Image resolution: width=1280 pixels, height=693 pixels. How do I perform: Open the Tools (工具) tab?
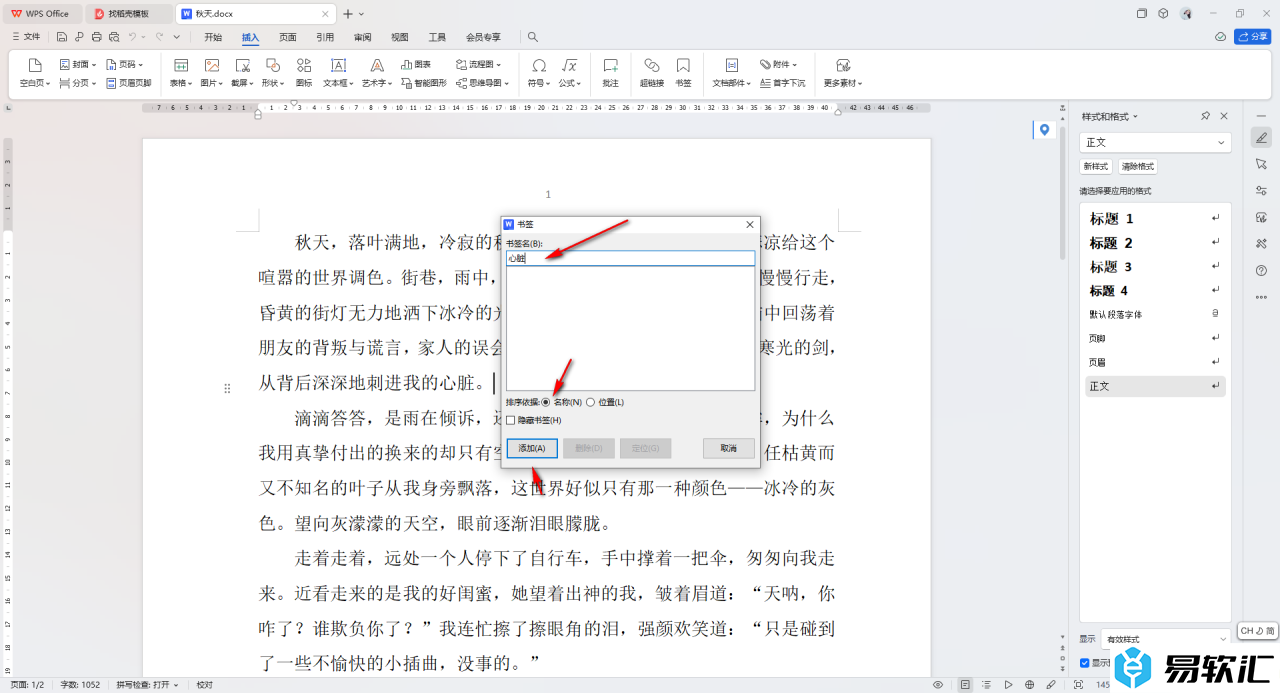tap(437, 37)
